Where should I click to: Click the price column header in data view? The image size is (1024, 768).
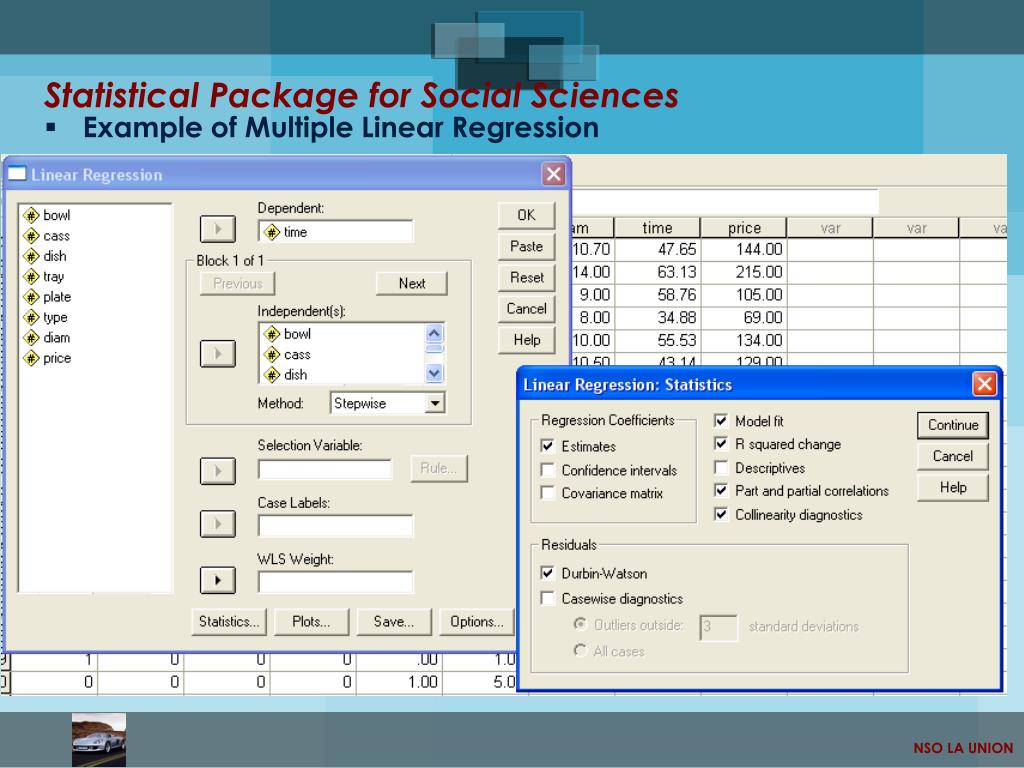point(744,228)
